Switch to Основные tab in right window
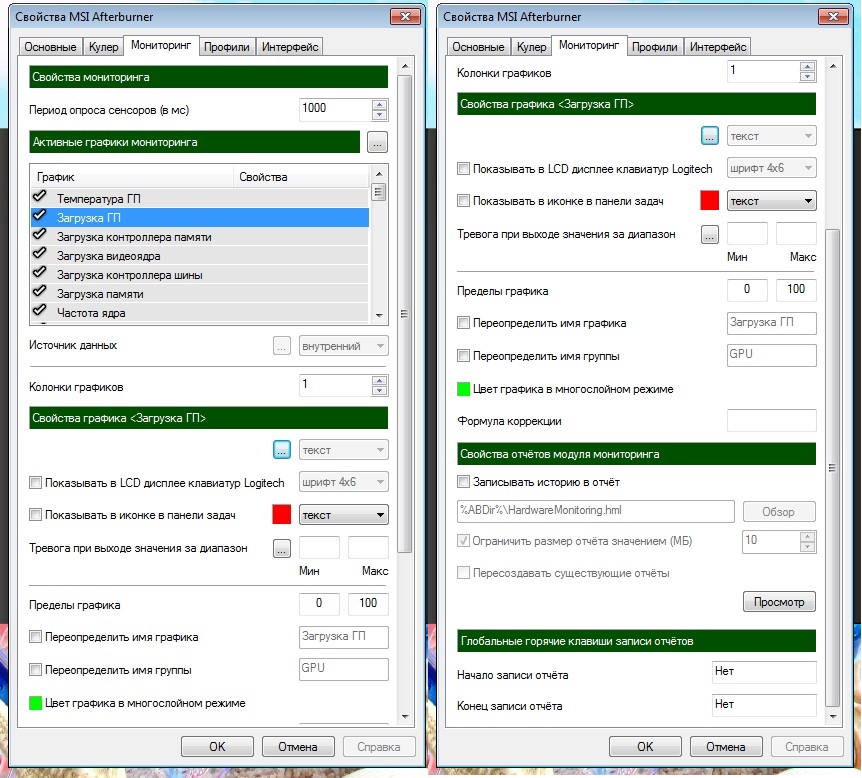The height and width of the screenshot is (778, 862). pos(478,47)
